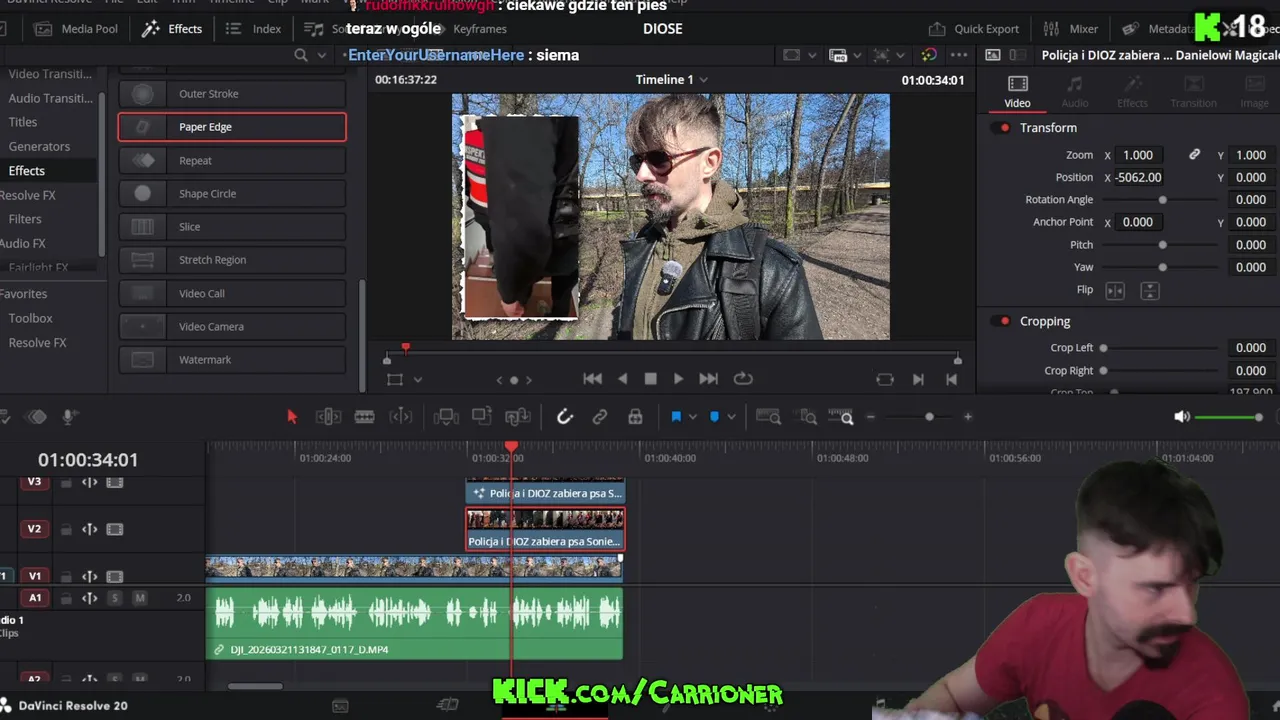
Task: Switch to Inspector Transition tab
Action: pyautogui.click(x=1193, y=91)
